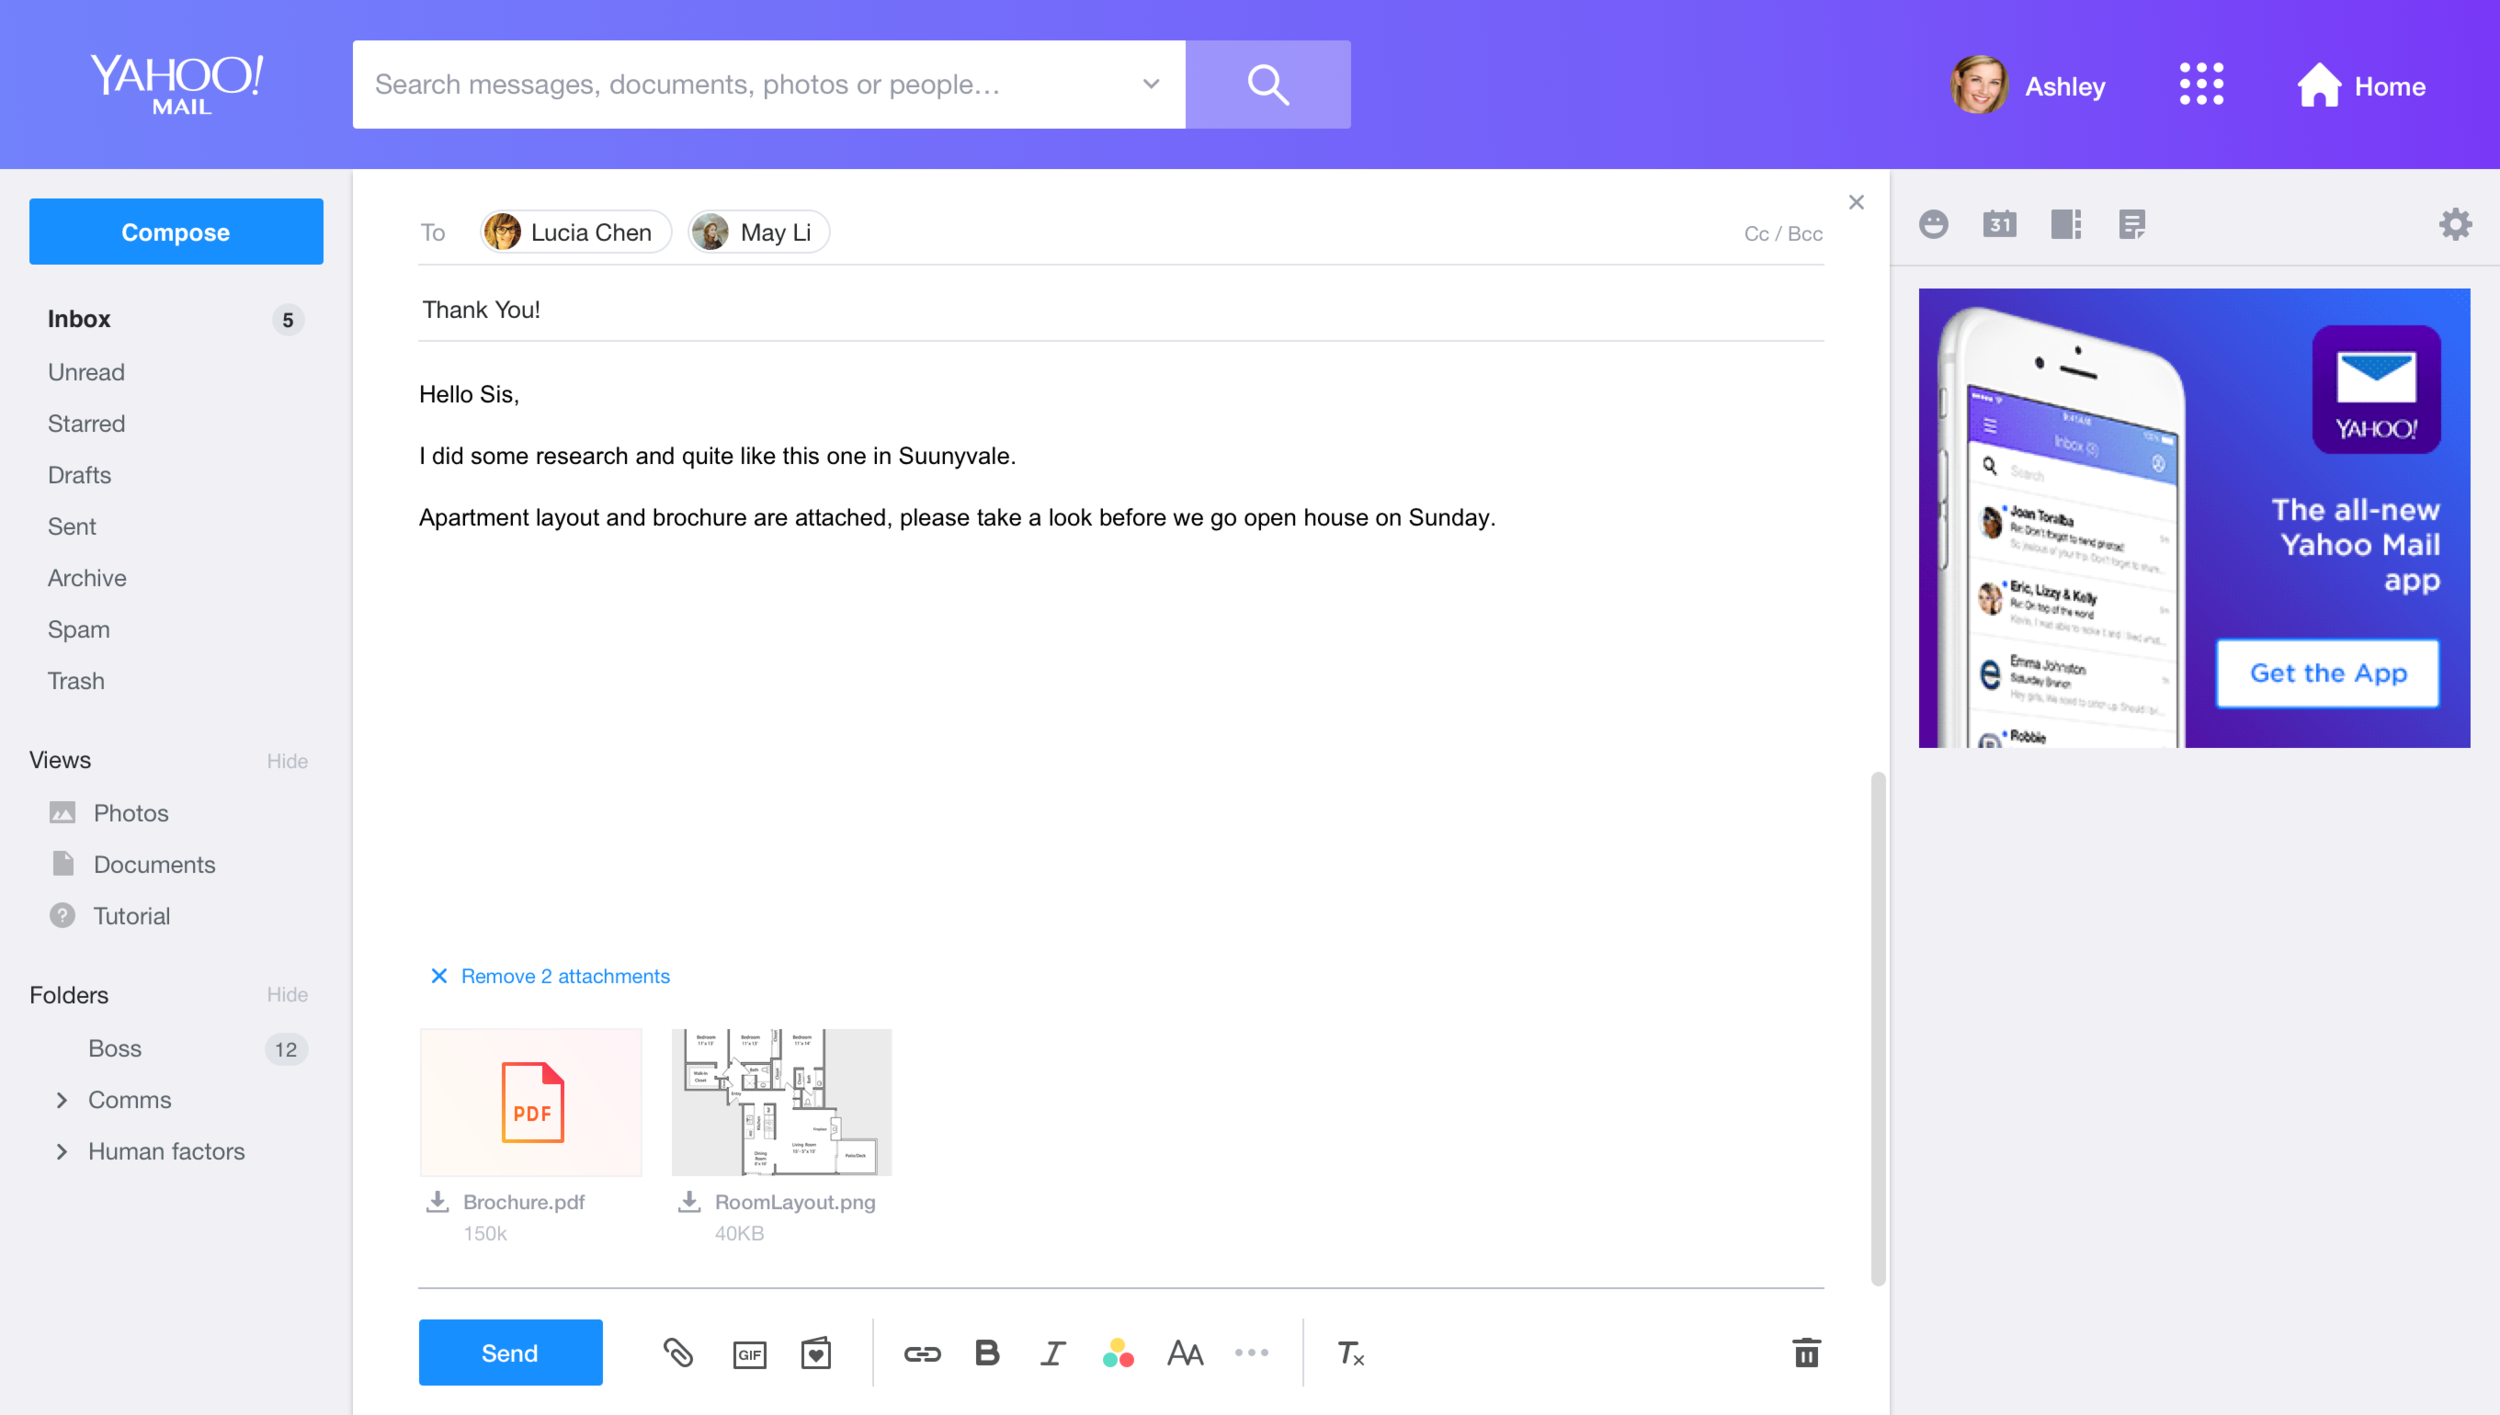The height and width of the screenshot is (1415, 2500).
Task: Open the RoomLayout.png attachment thumbnail
Action: pyautogui.click(x=781, y=1101)
